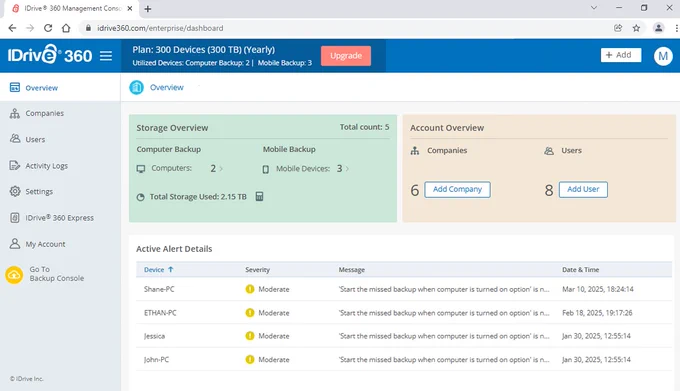Open IDrive 360 Express in sidebar
680x391 pixels.
click(x=60, y=218)
